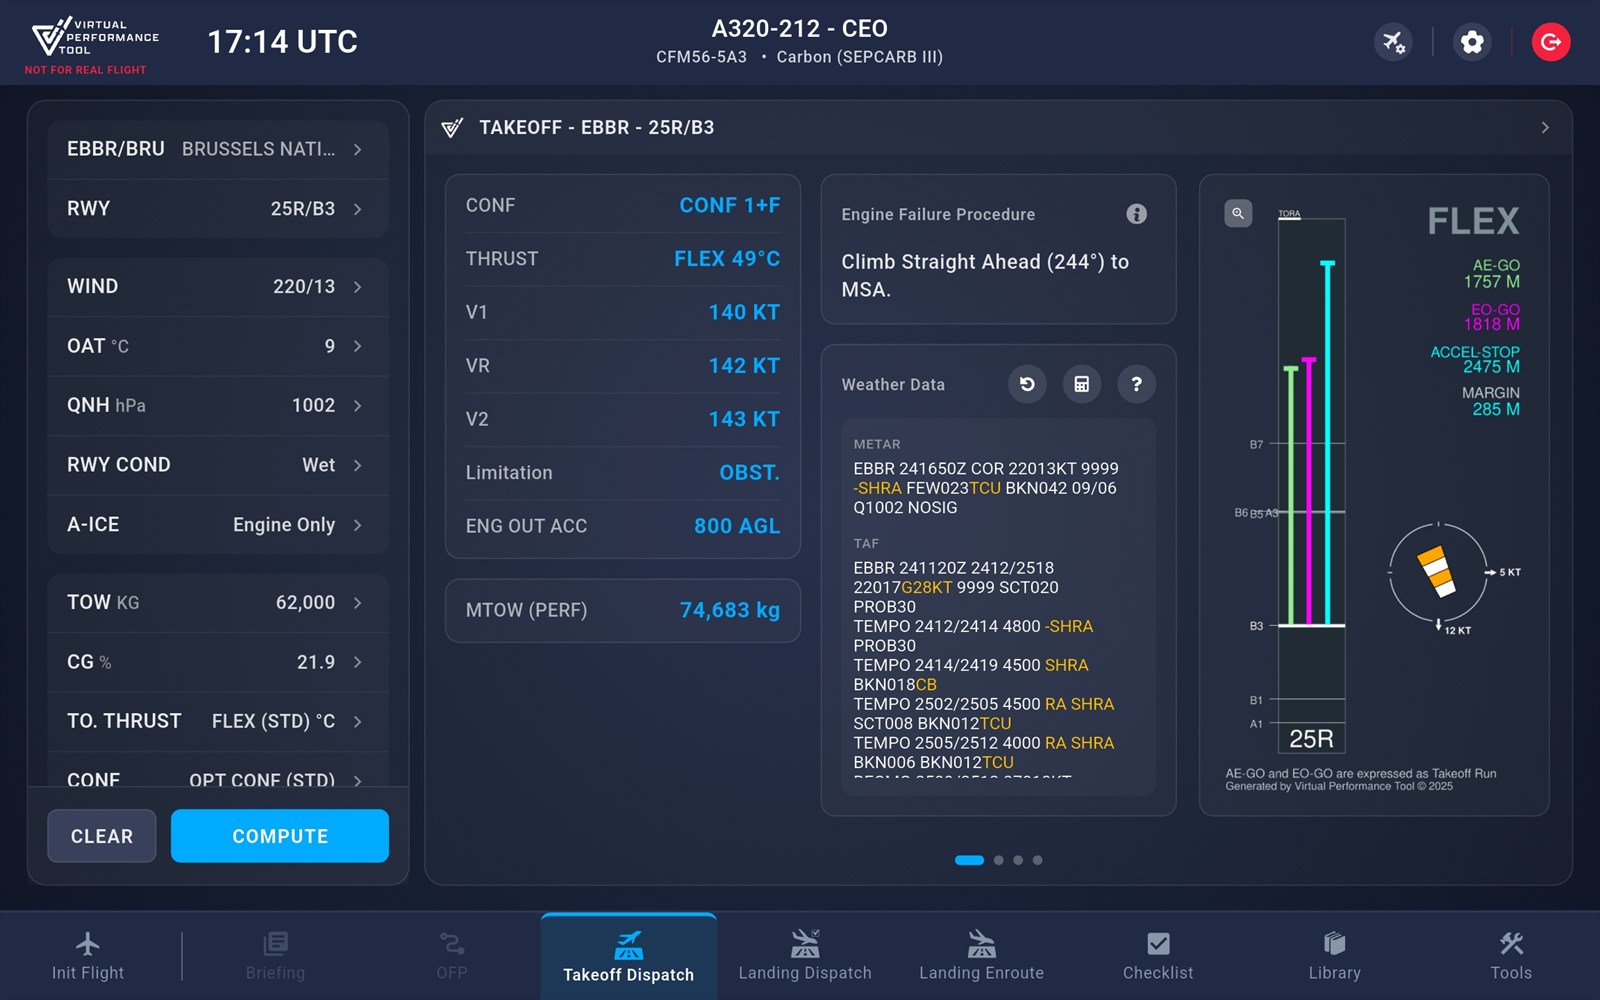Open the weather calculator icon
This screenshot has width=1600, height=1000.
pyautogui.click(x=1082, y=384)
